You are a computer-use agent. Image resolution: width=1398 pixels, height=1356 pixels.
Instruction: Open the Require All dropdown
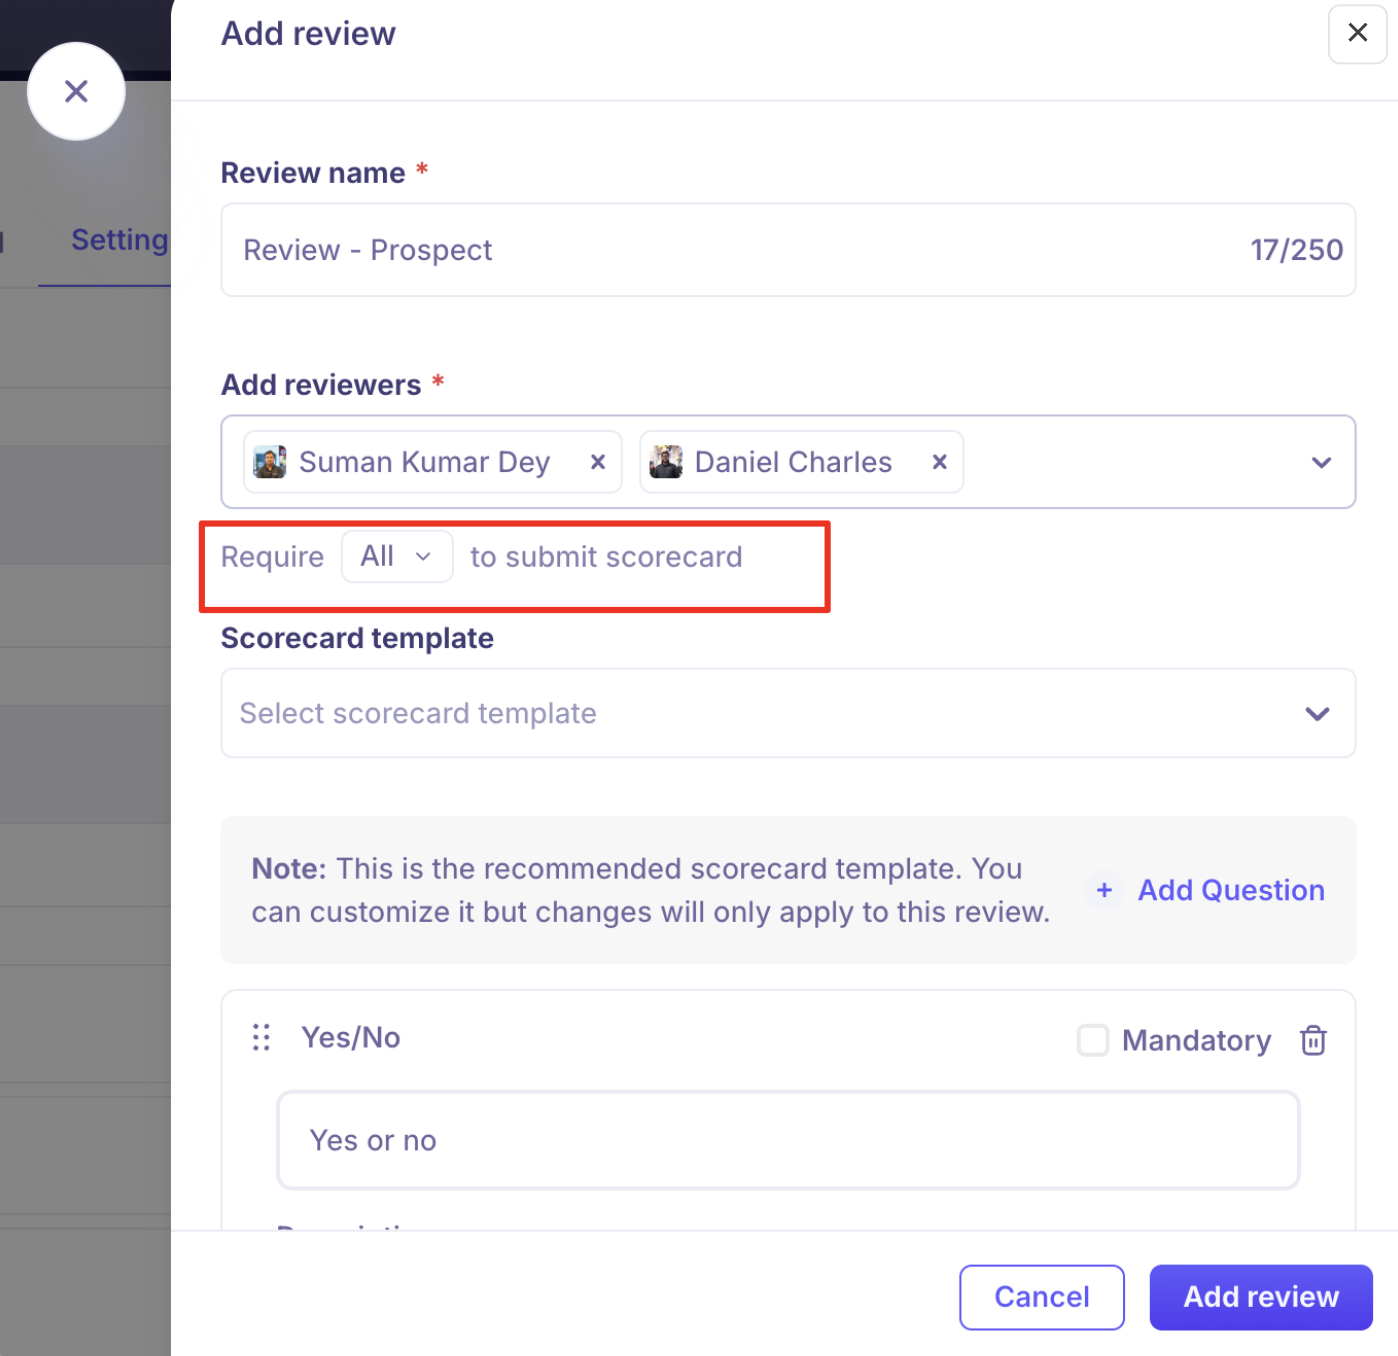click(397, 556)
